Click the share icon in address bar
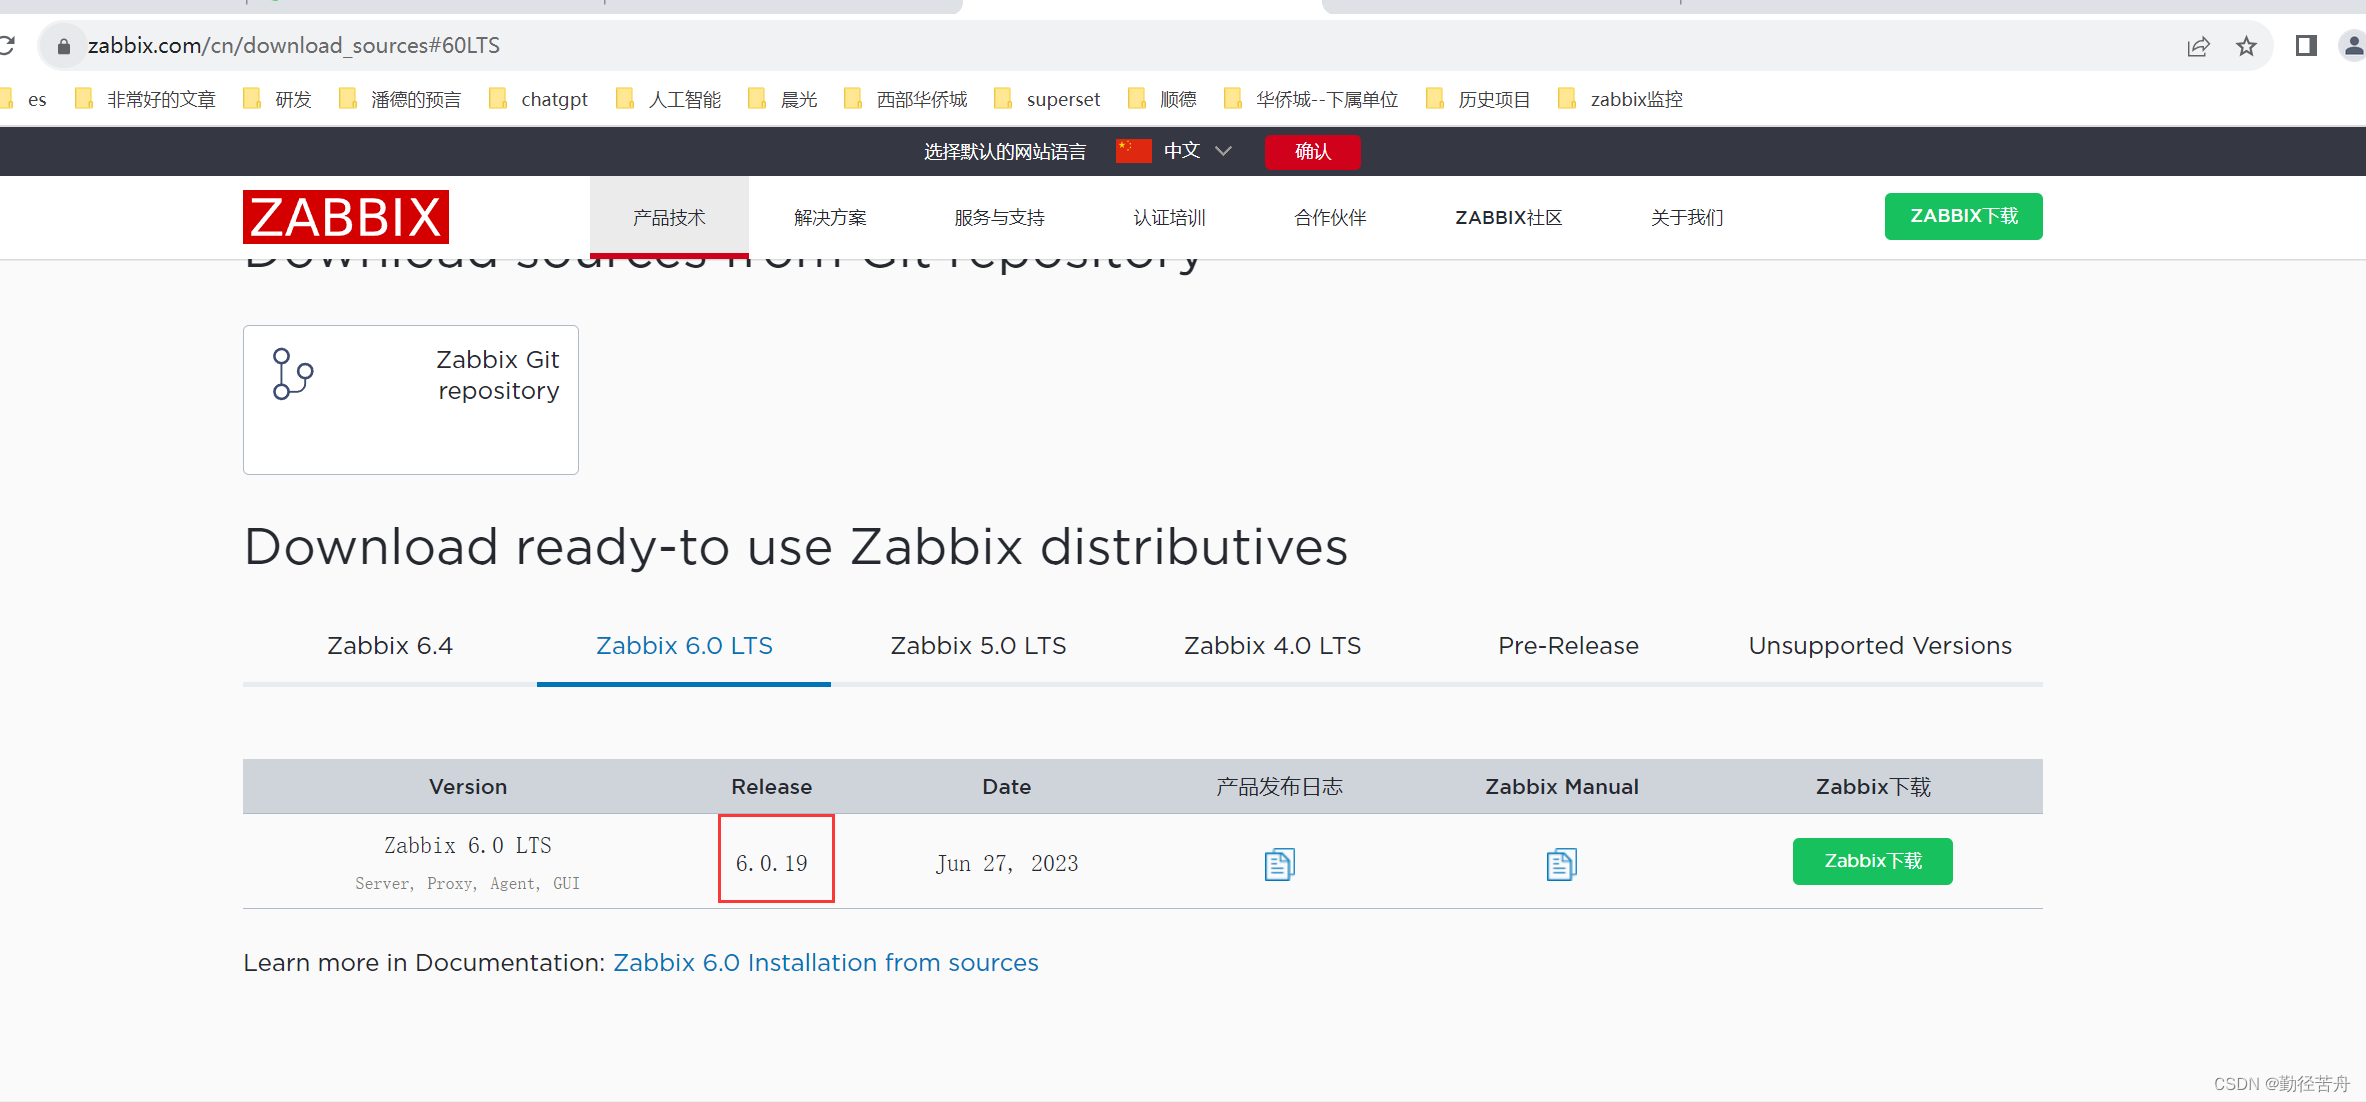2366x1102 pixels. pyautogui.click(x=2197, y=45)
